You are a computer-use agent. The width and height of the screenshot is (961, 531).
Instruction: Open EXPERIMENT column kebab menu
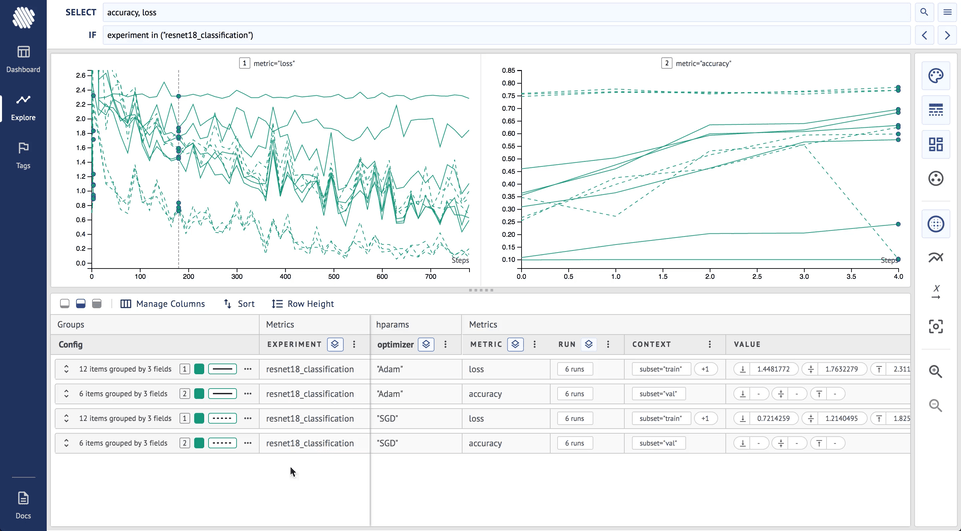[x=354, y=345]
